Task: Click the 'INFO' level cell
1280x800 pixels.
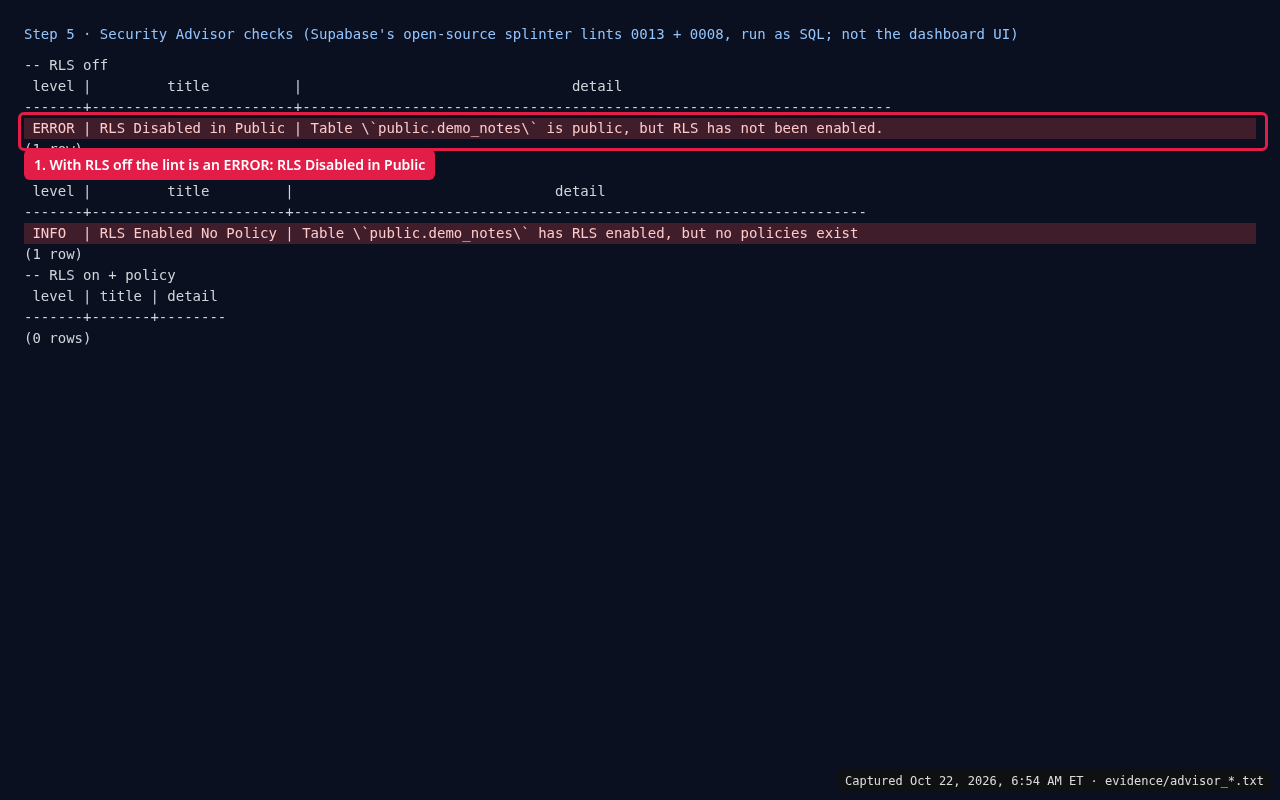Action: pos(49,233)
